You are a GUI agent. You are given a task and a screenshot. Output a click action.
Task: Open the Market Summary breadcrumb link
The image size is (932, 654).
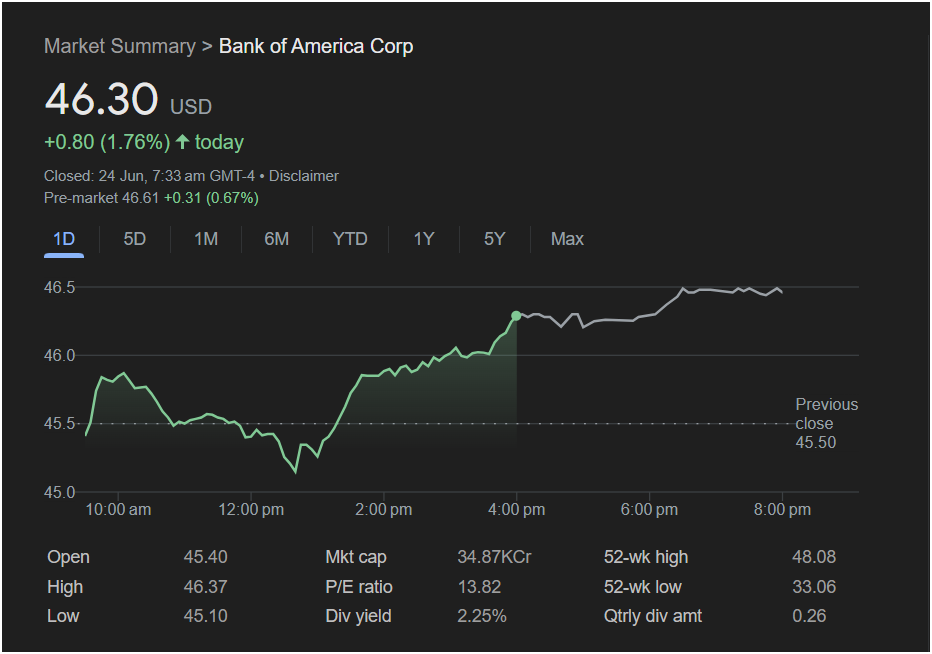(119, 46)
